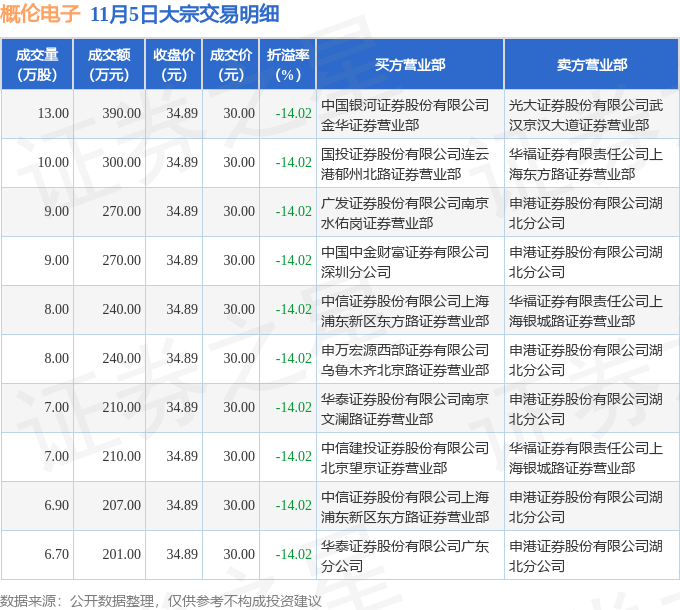Select the 成交量(万股) column header
Image resolution: width=680 pixels, height=610 pixels.
pyautogui.click(x=37, y=65)
